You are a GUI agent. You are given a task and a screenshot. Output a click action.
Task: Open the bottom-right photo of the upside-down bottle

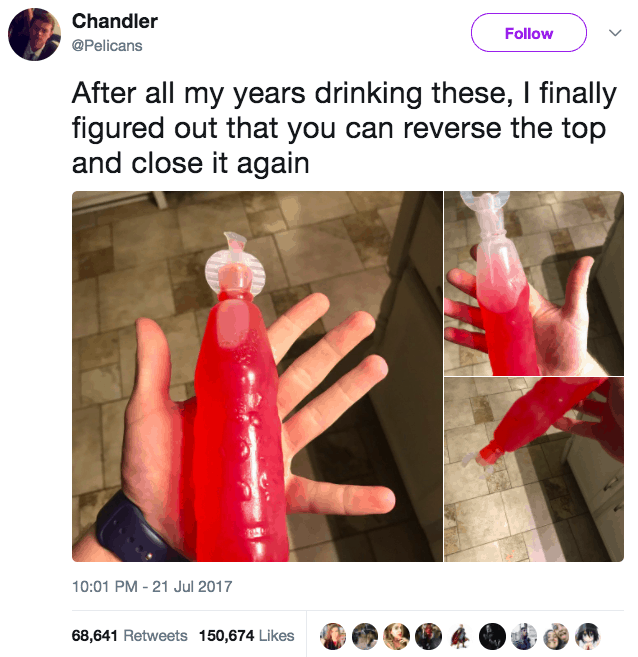click(534, 470)
